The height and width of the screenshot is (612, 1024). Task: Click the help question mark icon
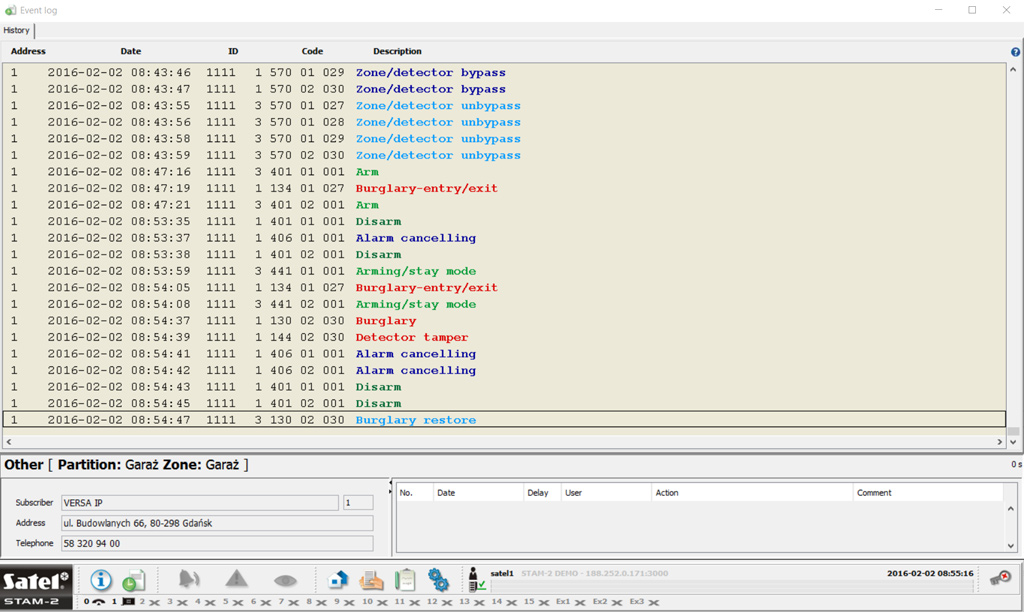click(x=1016, y=52)
